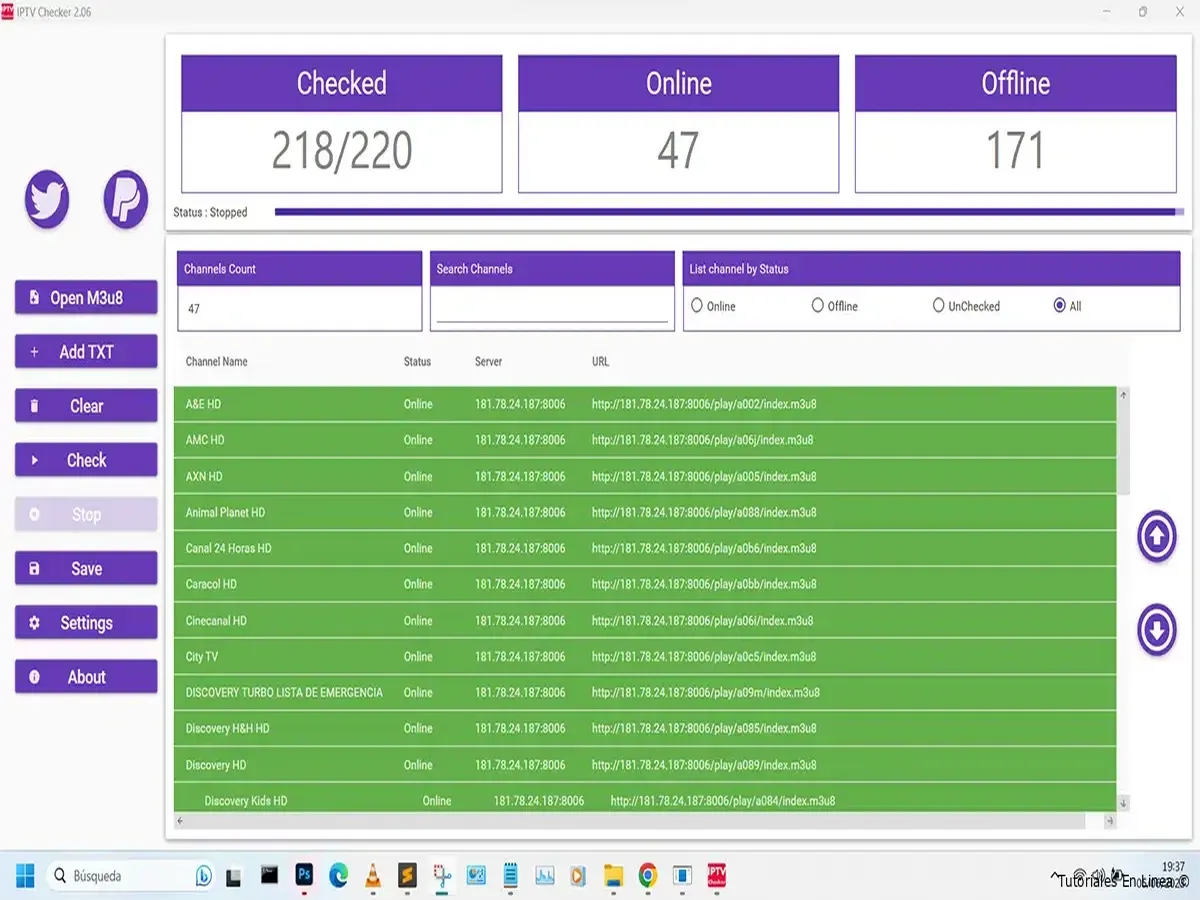Click the Channels Count value field

tap(300, 309)
